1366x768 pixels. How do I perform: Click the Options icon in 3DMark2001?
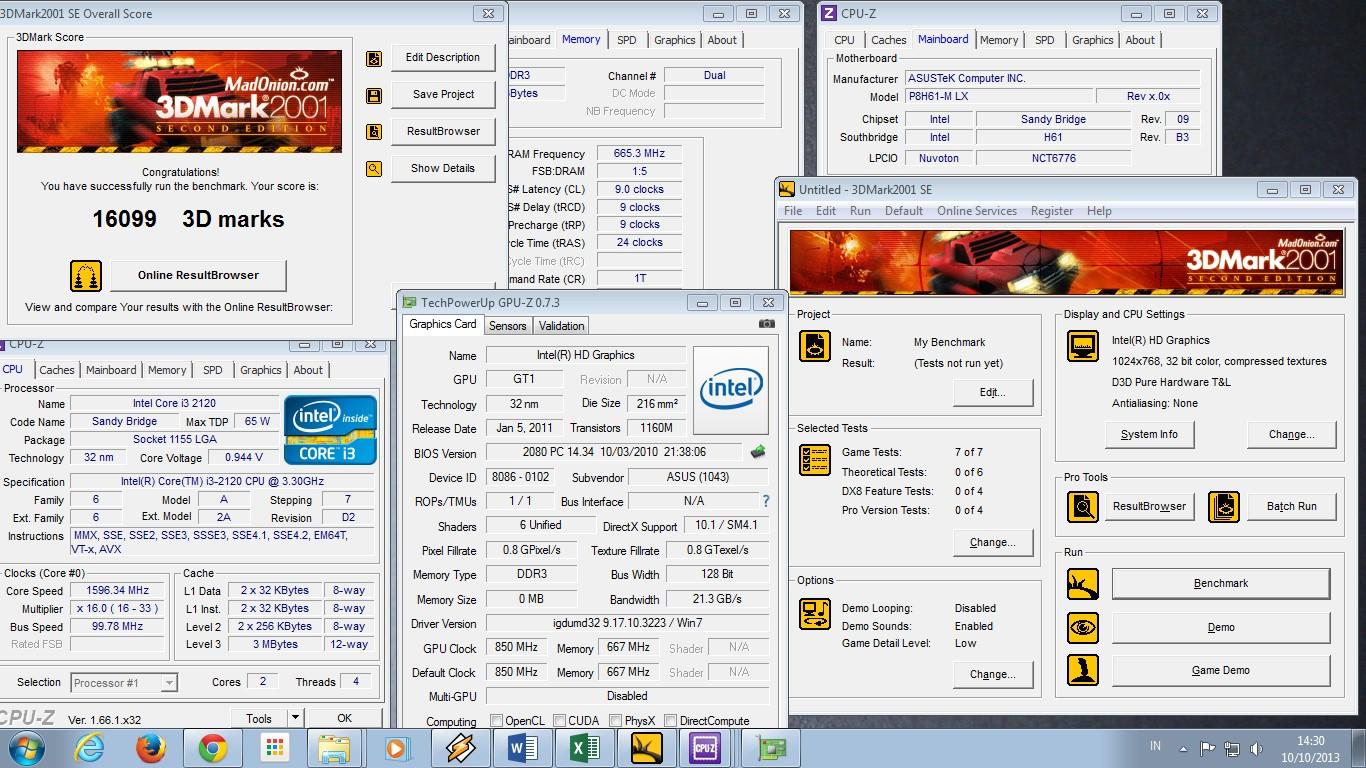815,614
